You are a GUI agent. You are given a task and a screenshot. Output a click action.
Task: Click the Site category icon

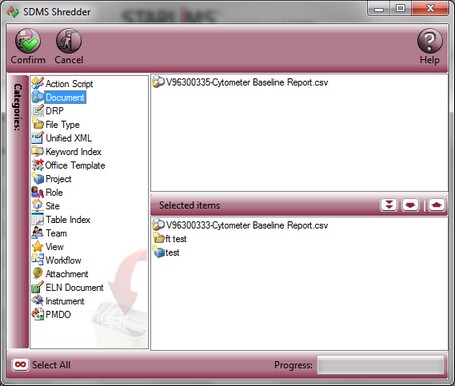click(x=38, y=206)
